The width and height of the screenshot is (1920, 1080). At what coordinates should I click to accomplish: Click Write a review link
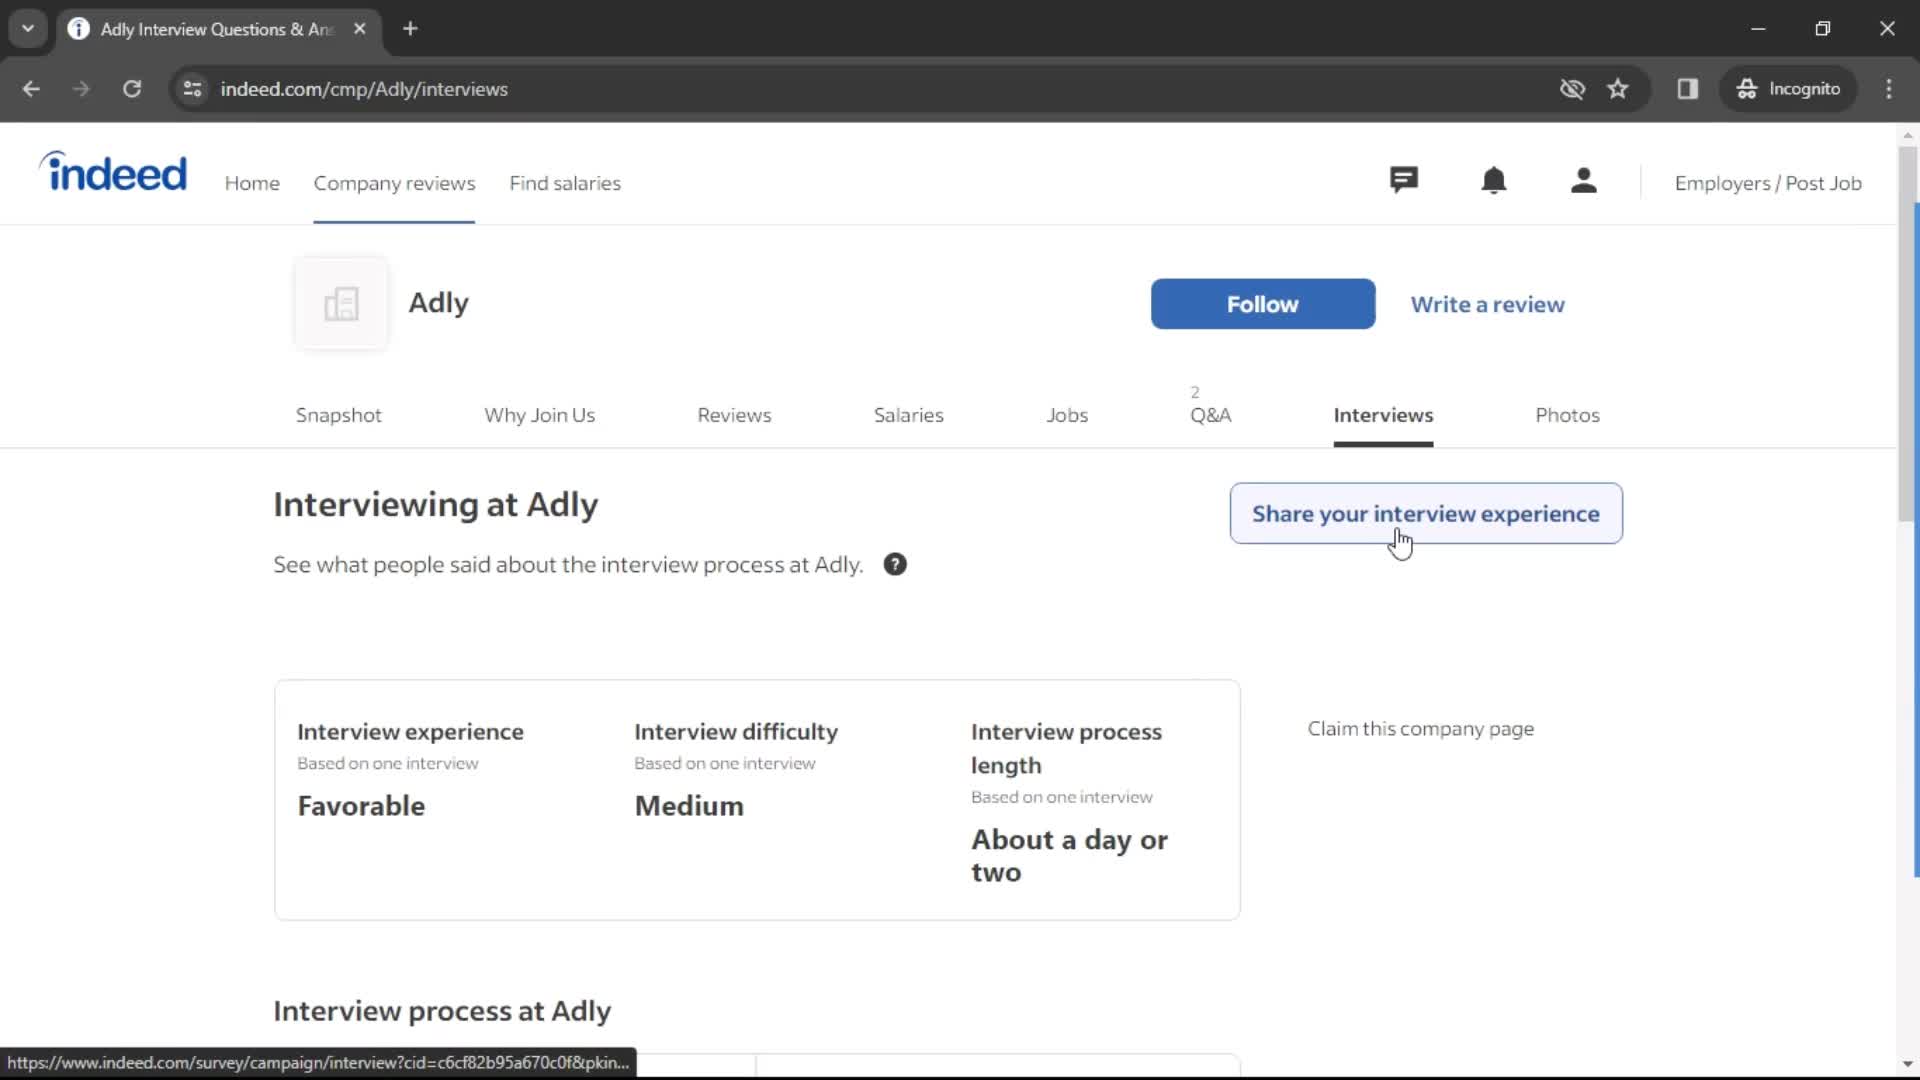1487,303
